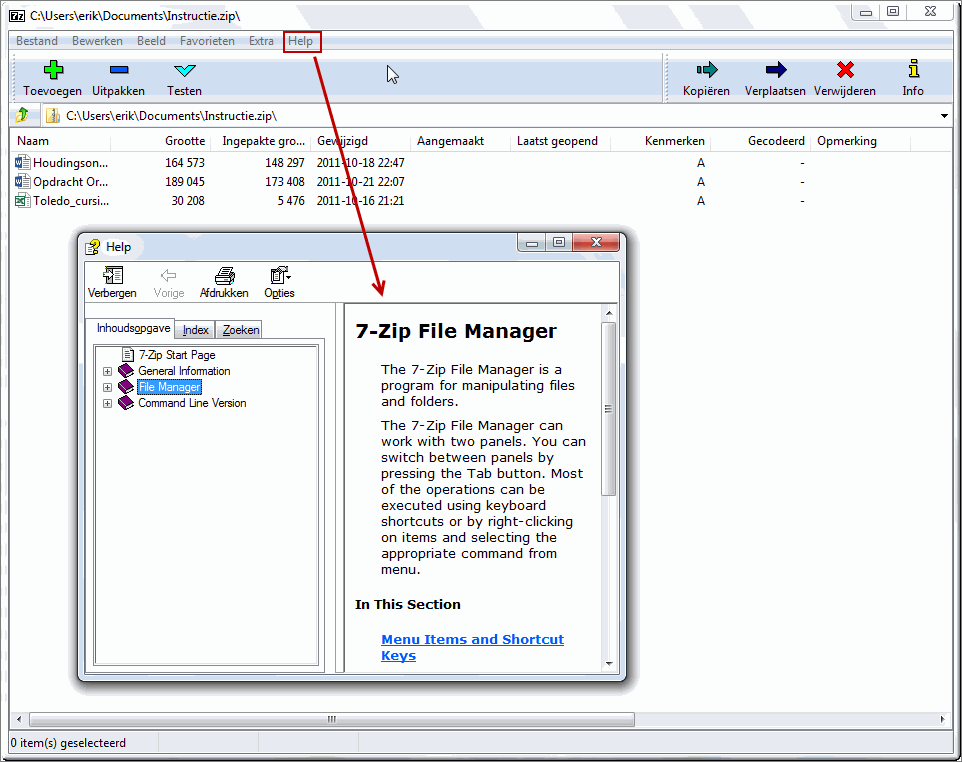962x762 pixels.
Task: Open the Extra menu
Action: click(x=261, y=41)
